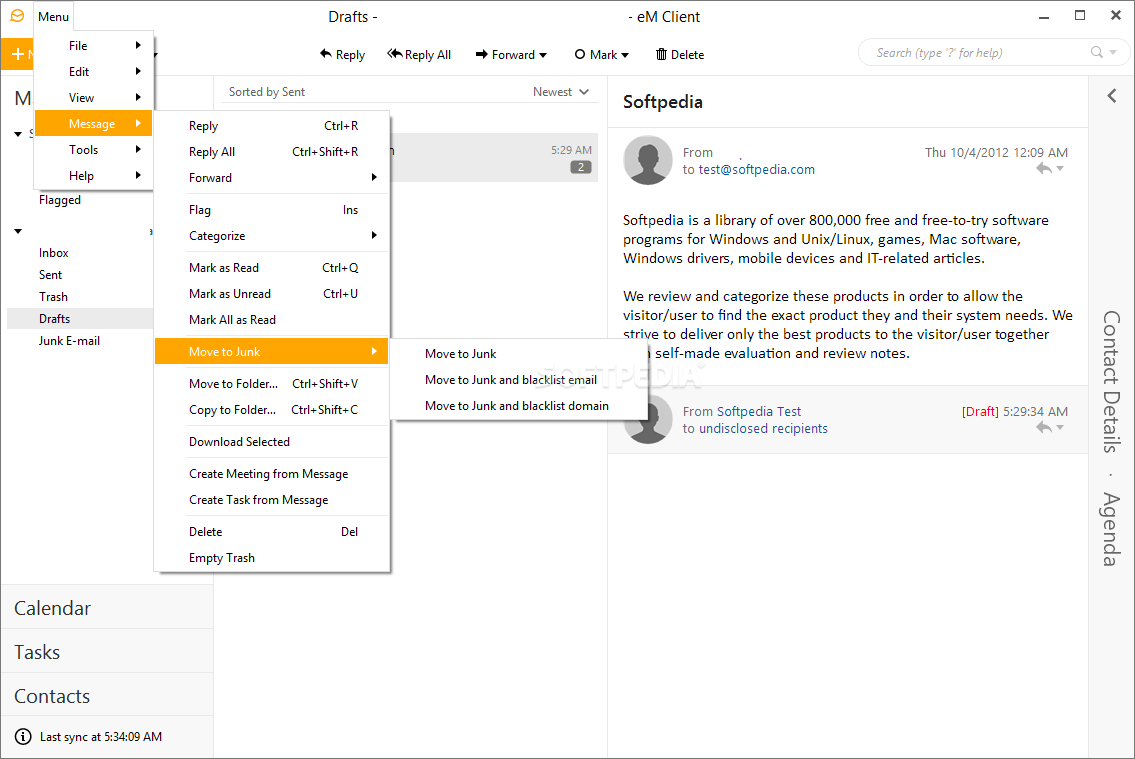Click the search magnifier icon

click(x=1097, y=52)
